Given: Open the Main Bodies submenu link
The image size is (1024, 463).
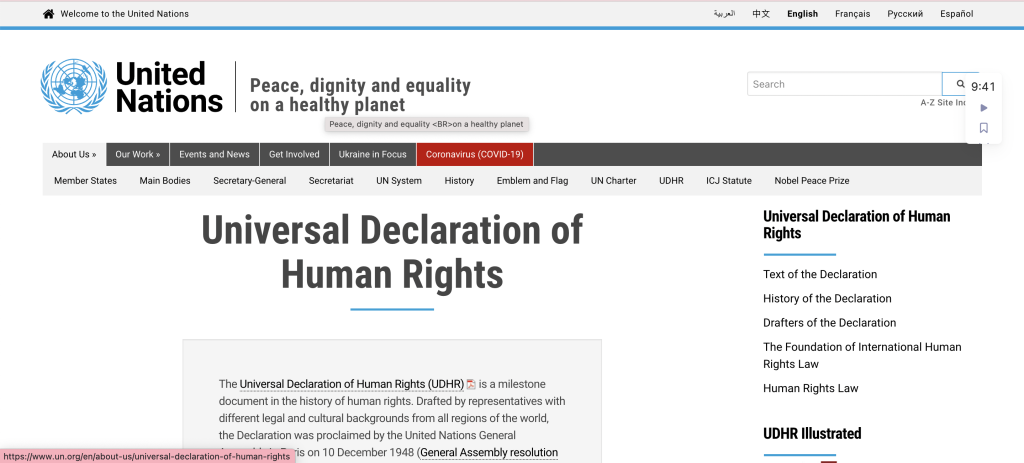Looking at the screenshot, I should pos(165,181).
